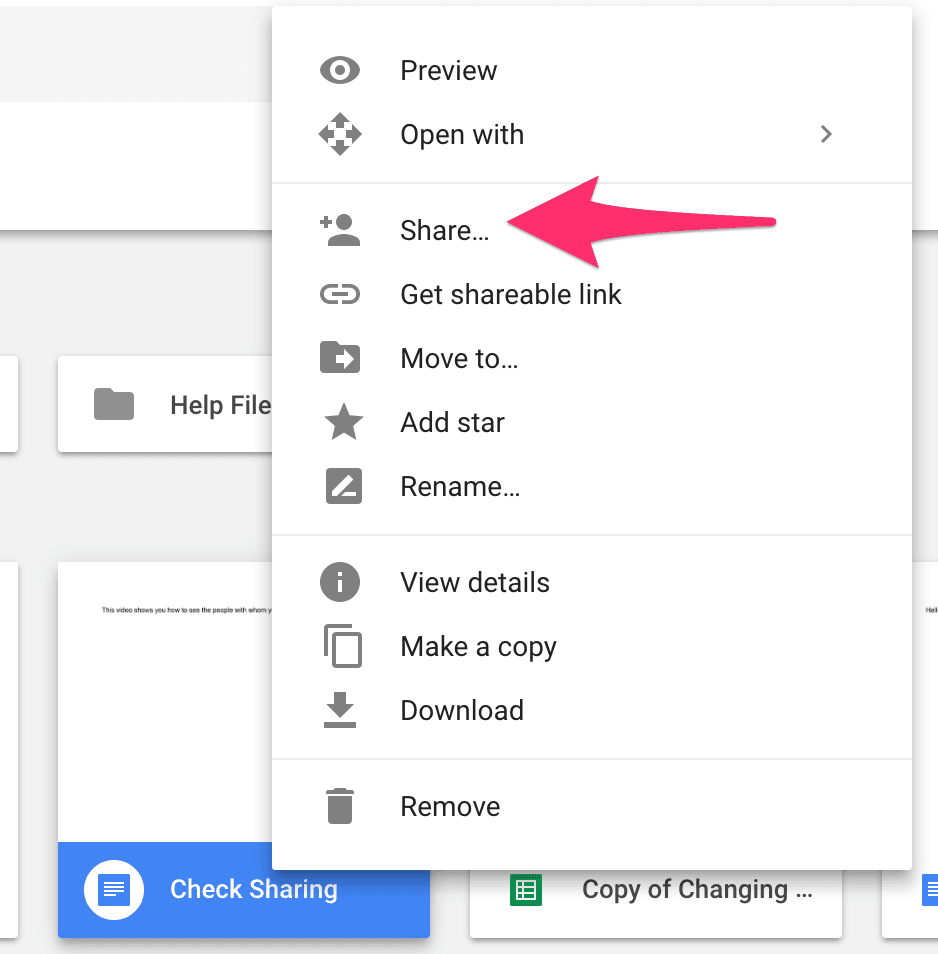The height and width of the screenshot is (954, 938).
Task: Select the Copy of Changing spreadsheet name
Action: pos(697,890)
